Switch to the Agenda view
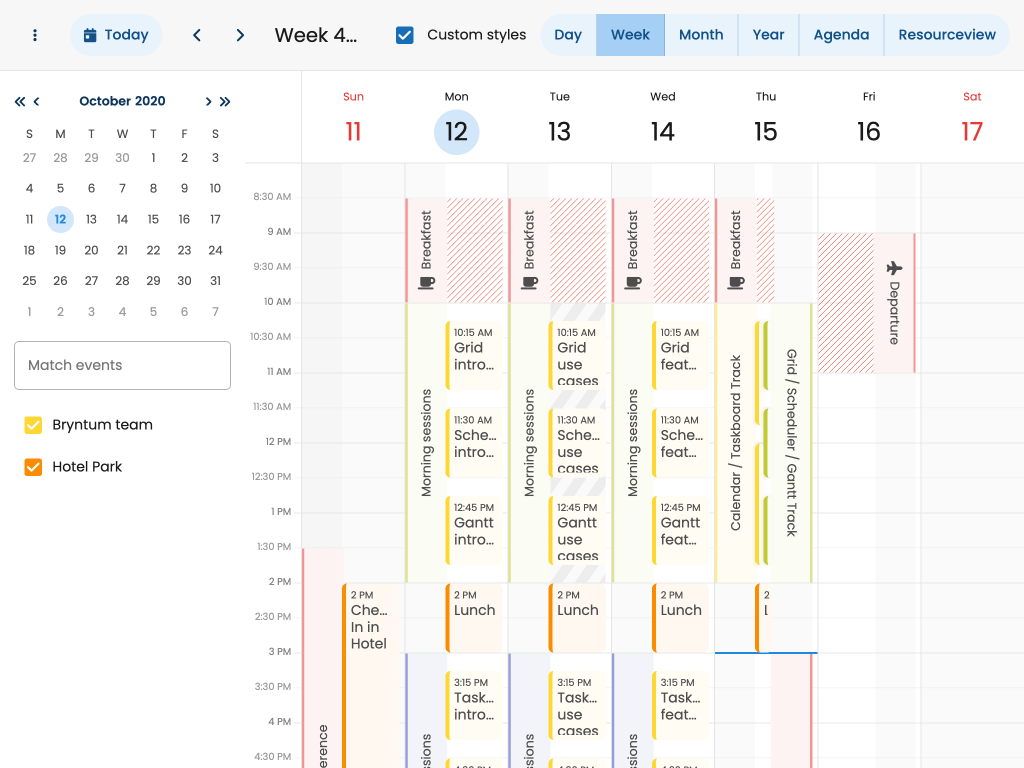This screenshot has height=768, width=1024. coord(840,35)
